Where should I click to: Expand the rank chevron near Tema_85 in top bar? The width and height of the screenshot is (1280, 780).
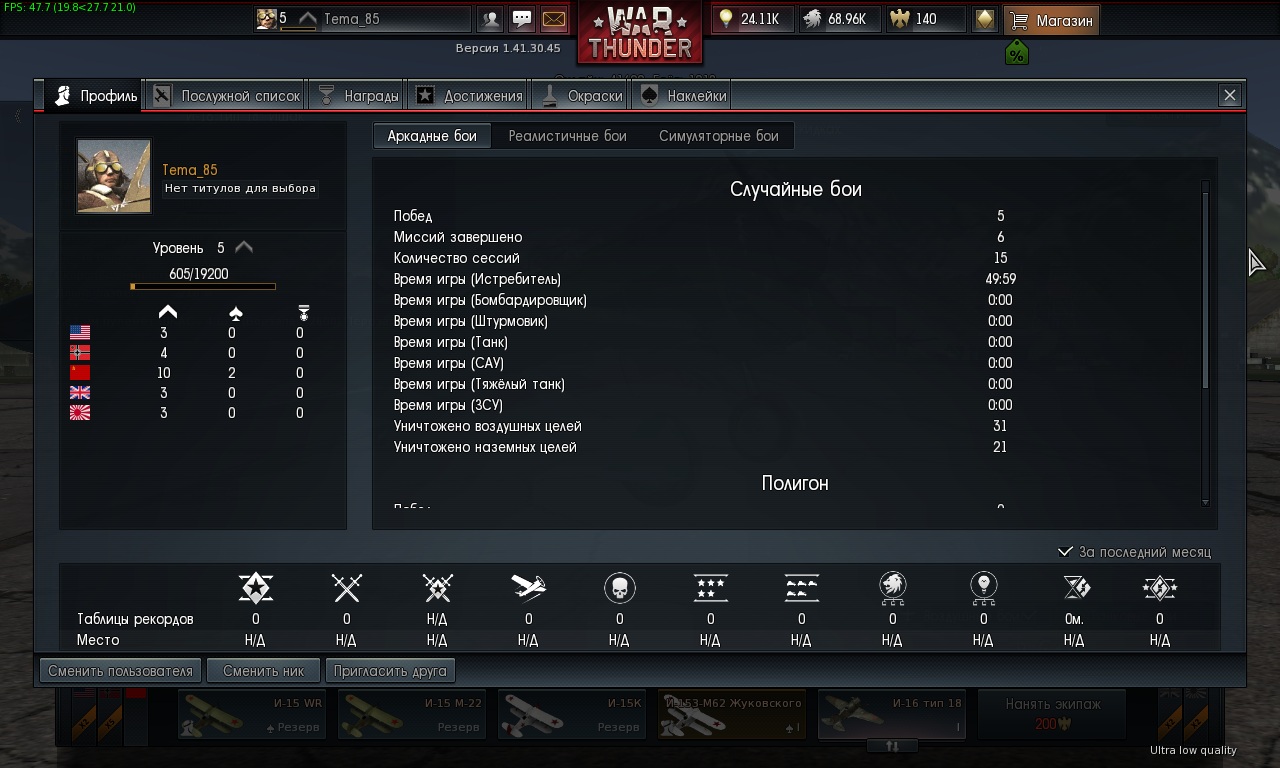point(308,19)
